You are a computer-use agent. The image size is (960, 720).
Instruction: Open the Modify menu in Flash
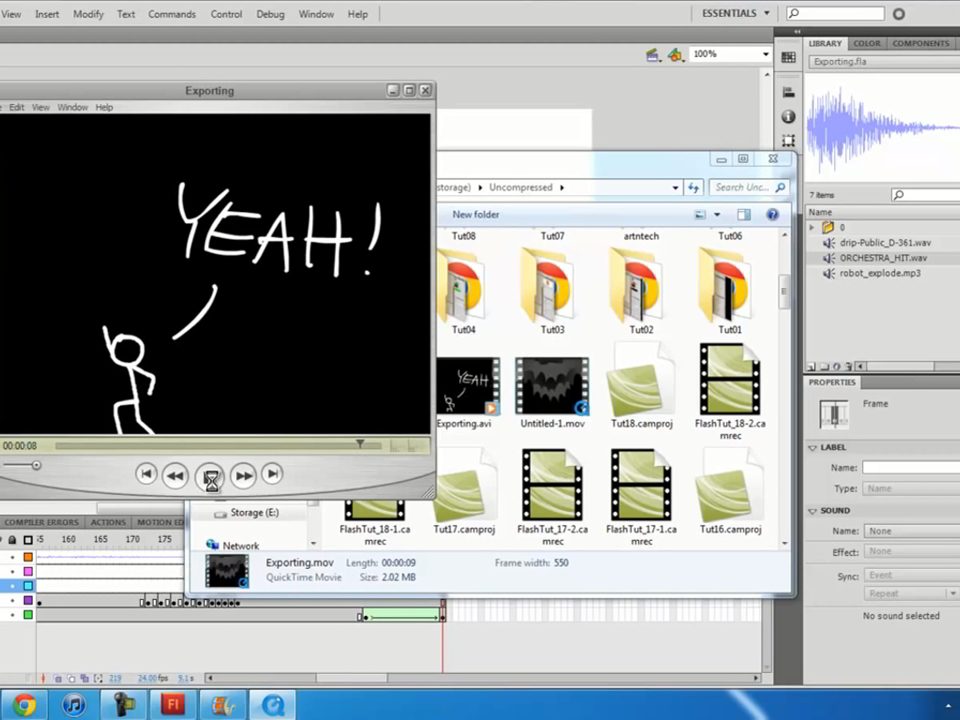[88, 14]
